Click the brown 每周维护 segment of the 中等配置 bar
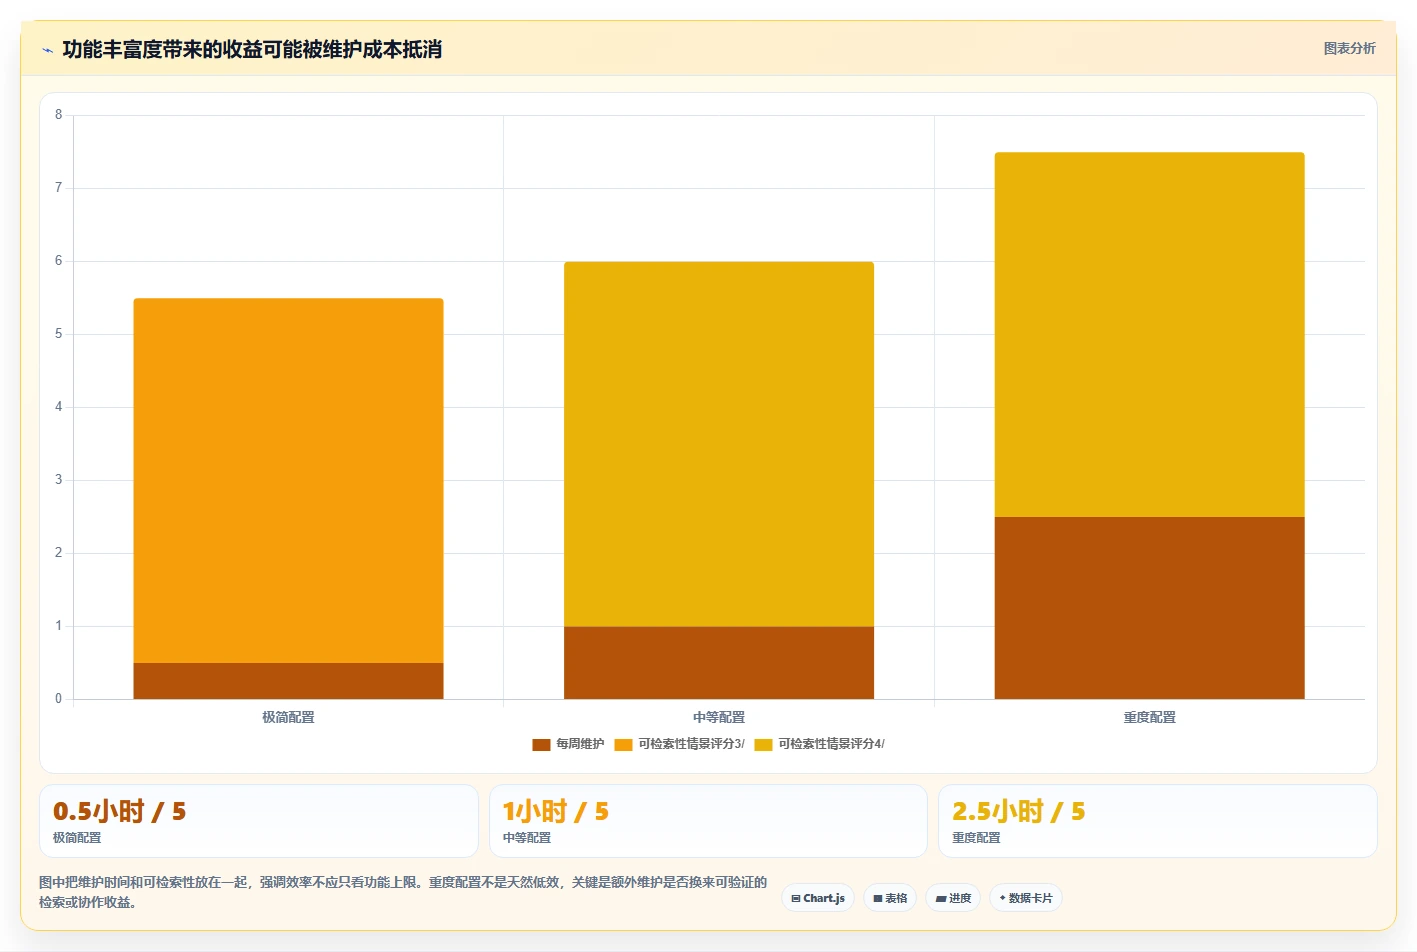 tap(719, 663)
